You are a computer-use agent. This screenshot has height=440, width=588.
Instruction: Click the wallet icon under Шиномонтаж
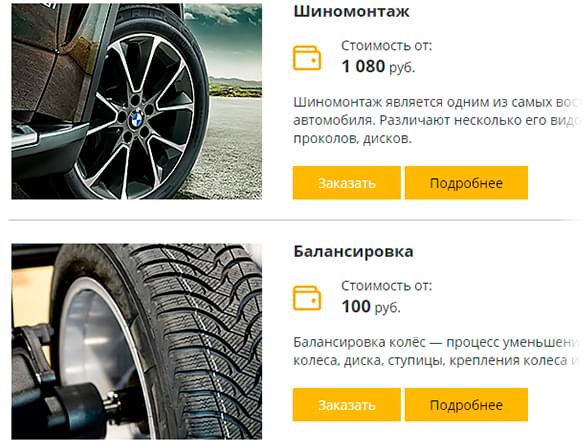click(x=307, y=58)
